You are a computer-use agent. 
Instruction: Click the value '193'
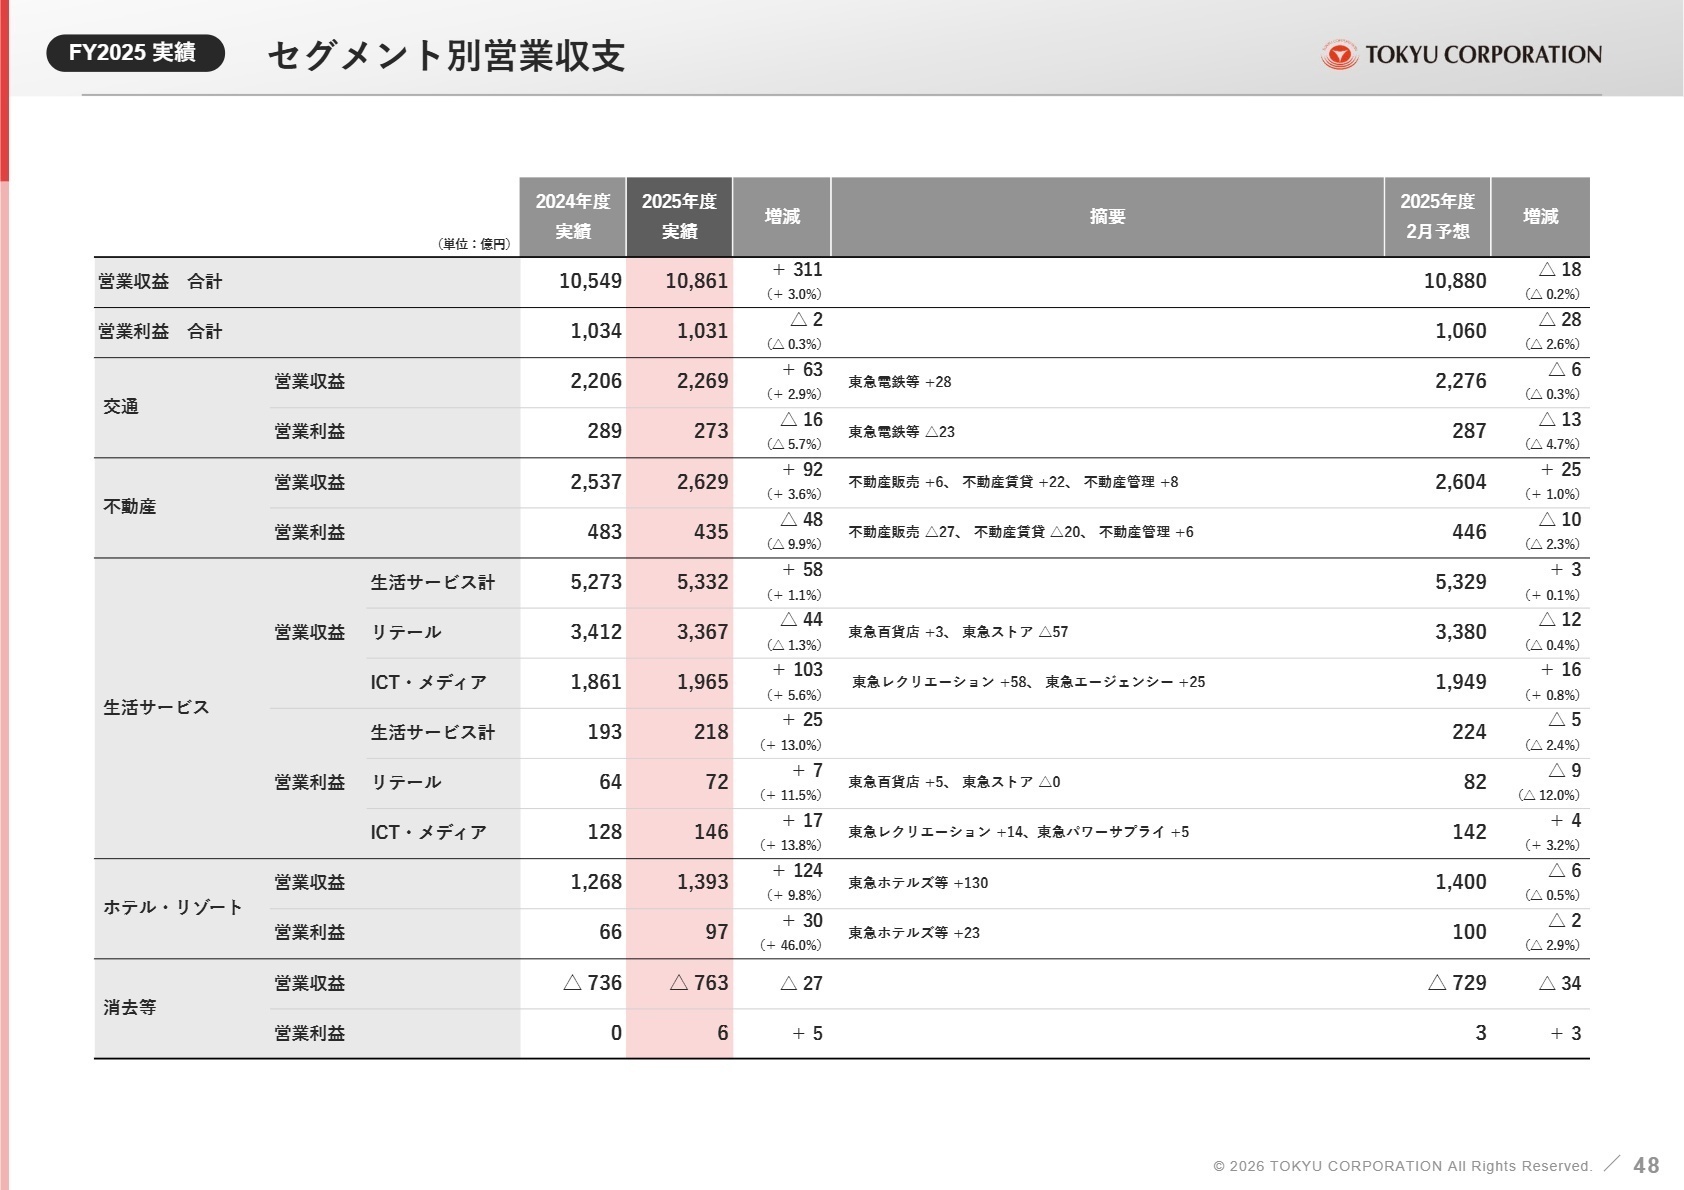pos(604,732)
